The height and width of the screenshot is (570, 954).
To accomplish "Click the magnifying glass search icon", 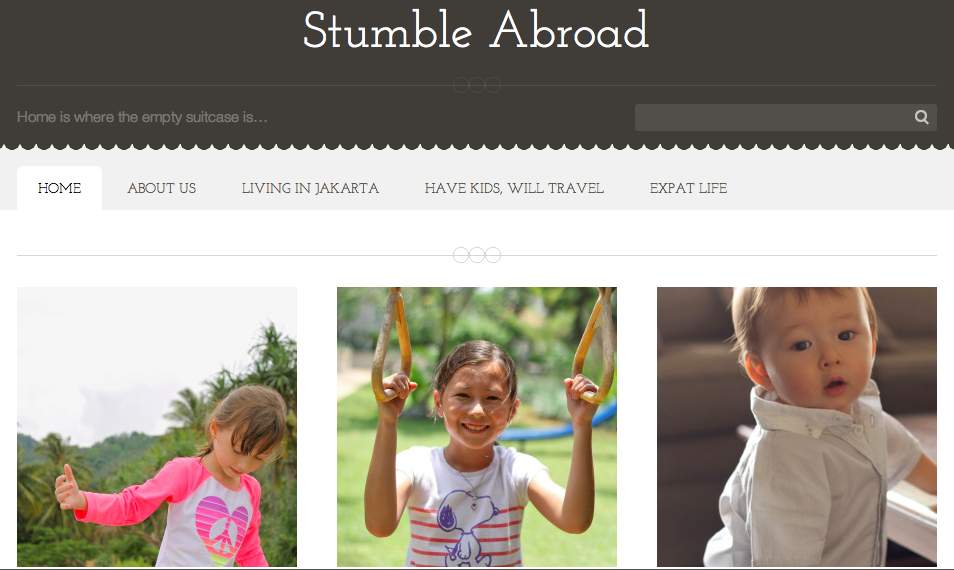I will [921, 117].
